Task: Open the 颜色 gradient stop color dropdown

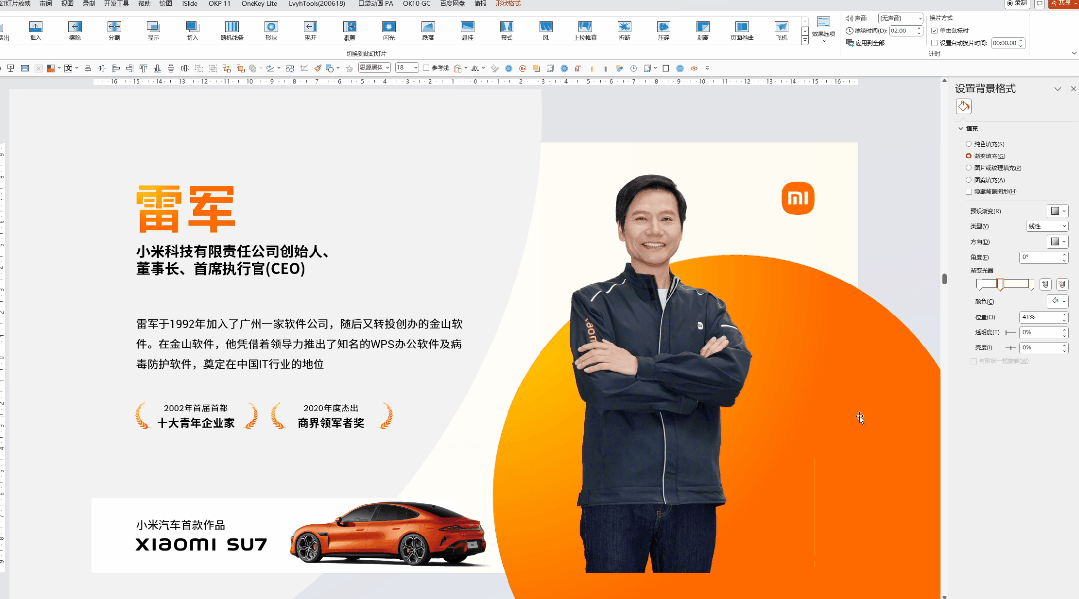Action: [1058, 301]
